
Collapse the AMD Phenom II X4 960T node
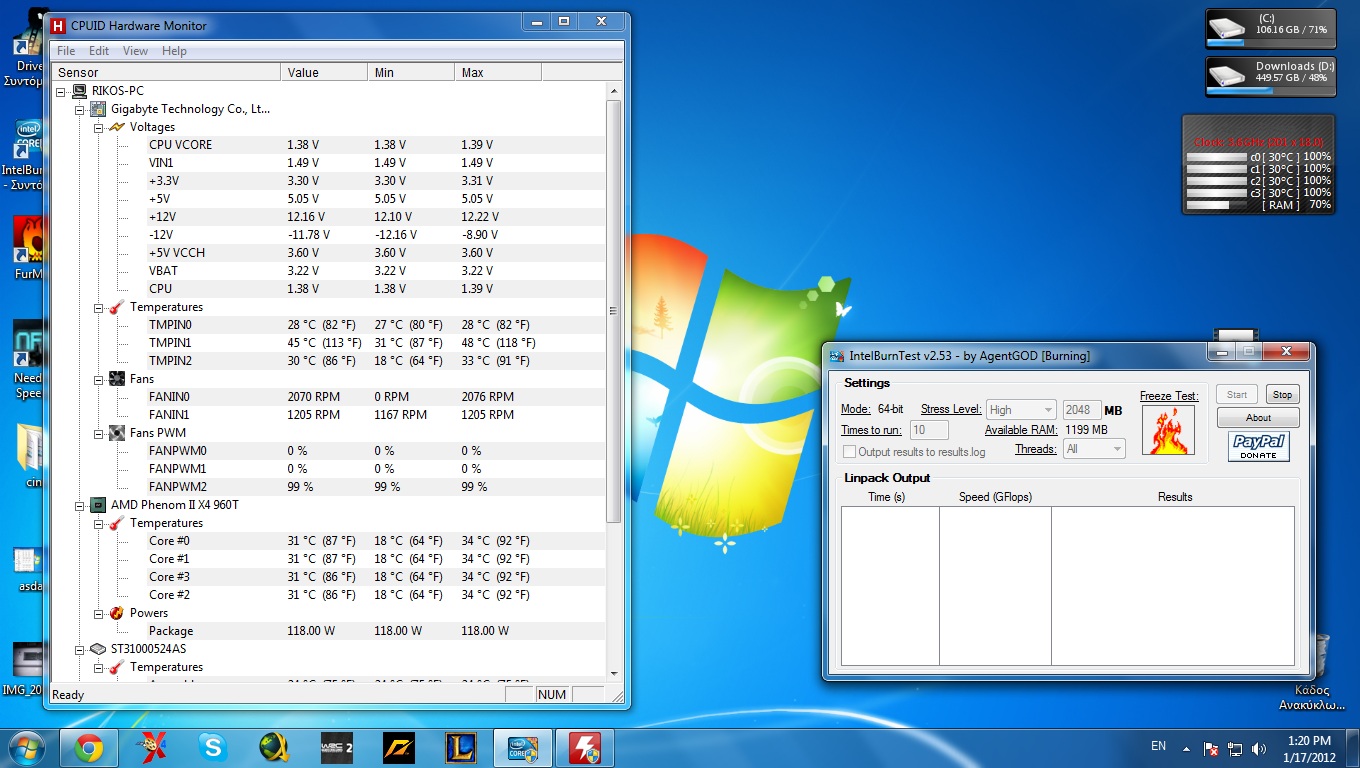coord(81,505)
